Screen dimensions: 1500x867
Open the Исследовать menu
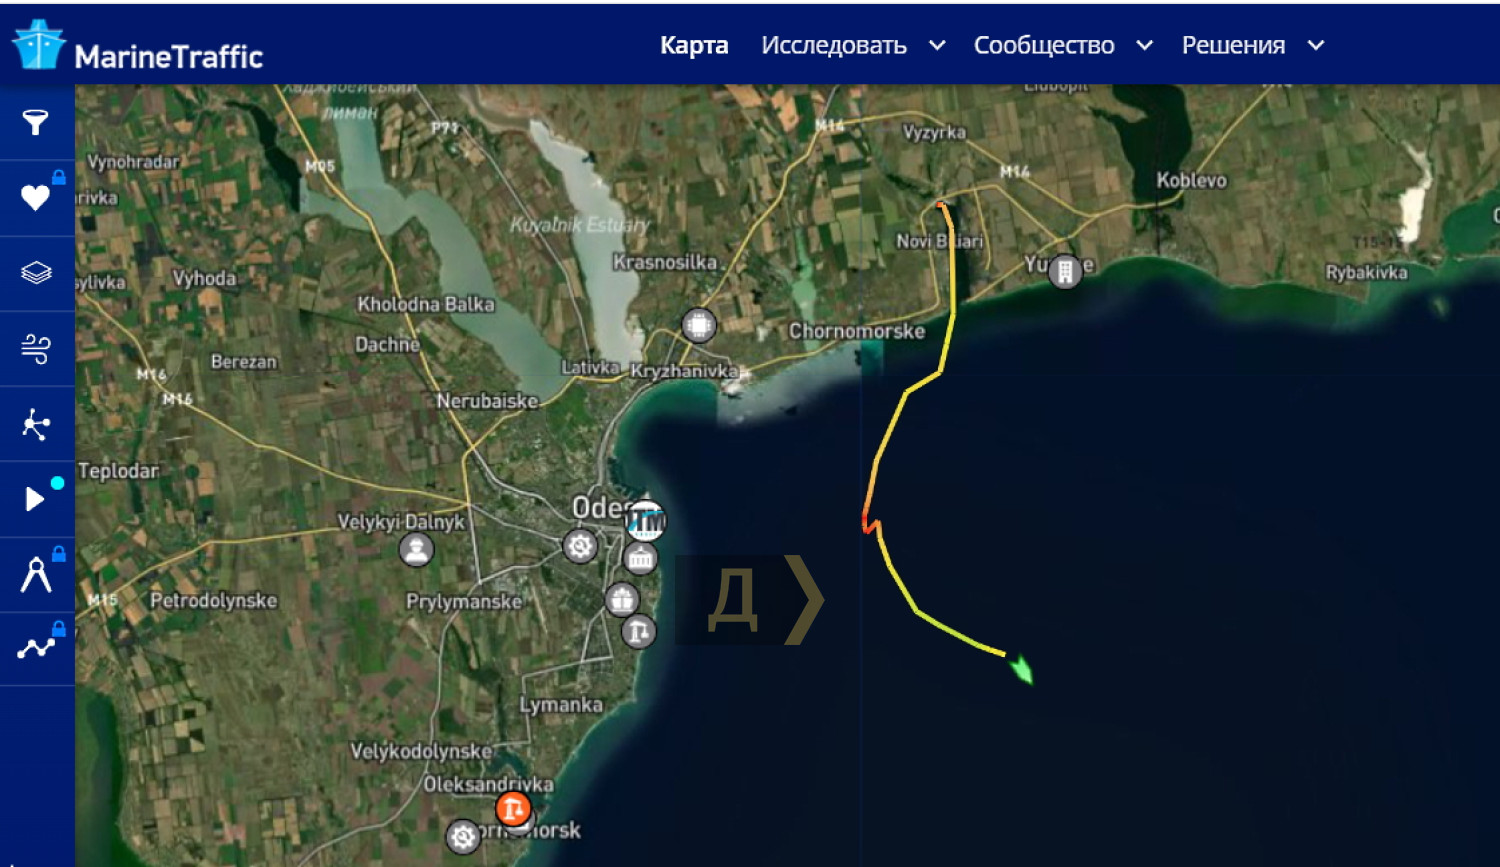(x=834, y=45)
